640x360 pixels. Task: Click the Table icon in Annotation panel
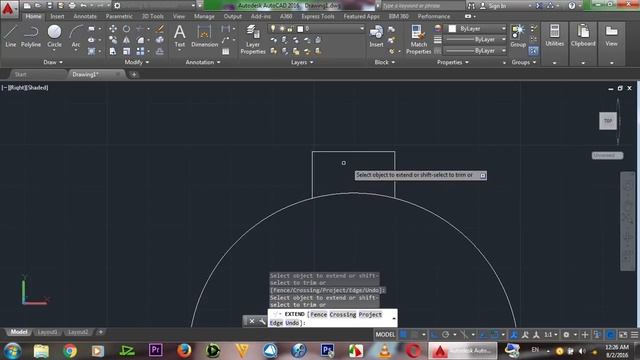[226, 51]
